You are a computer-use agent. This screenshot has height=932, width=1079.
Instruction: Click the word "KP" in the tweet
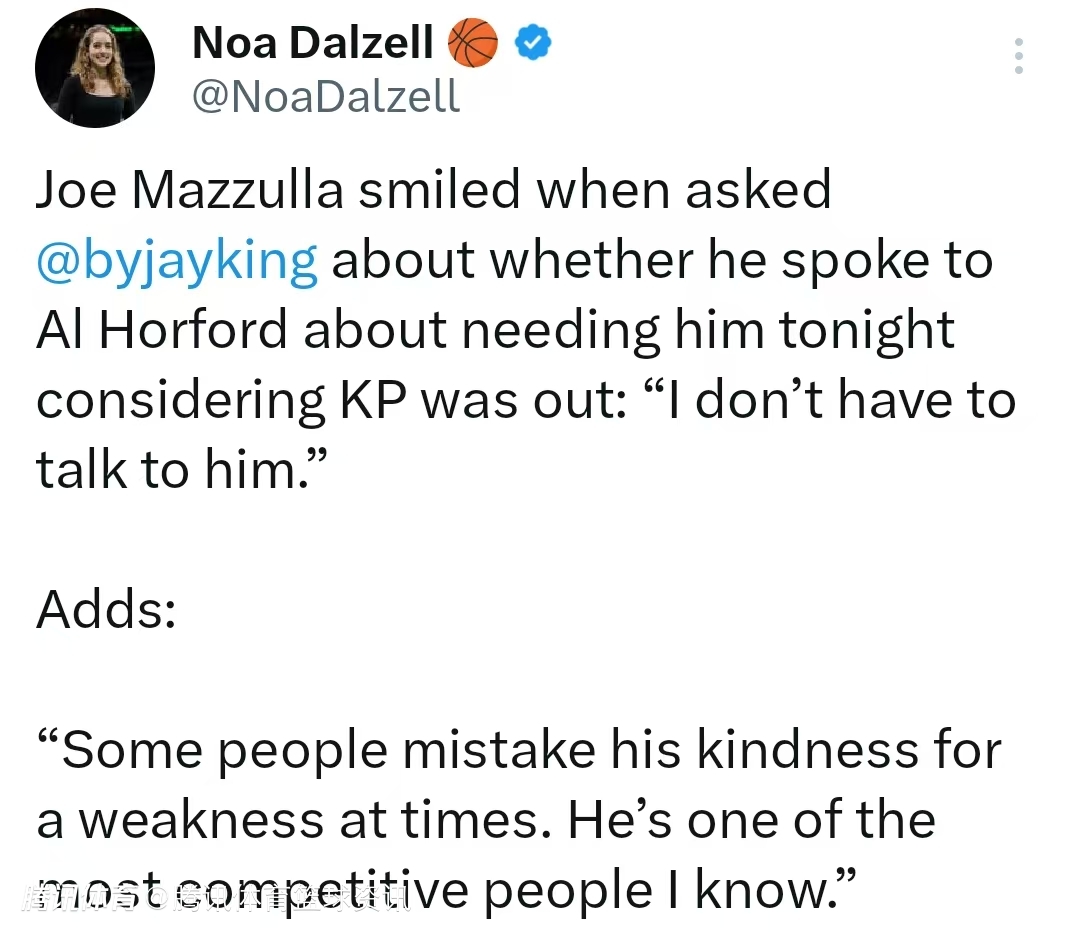pos(371,400)
